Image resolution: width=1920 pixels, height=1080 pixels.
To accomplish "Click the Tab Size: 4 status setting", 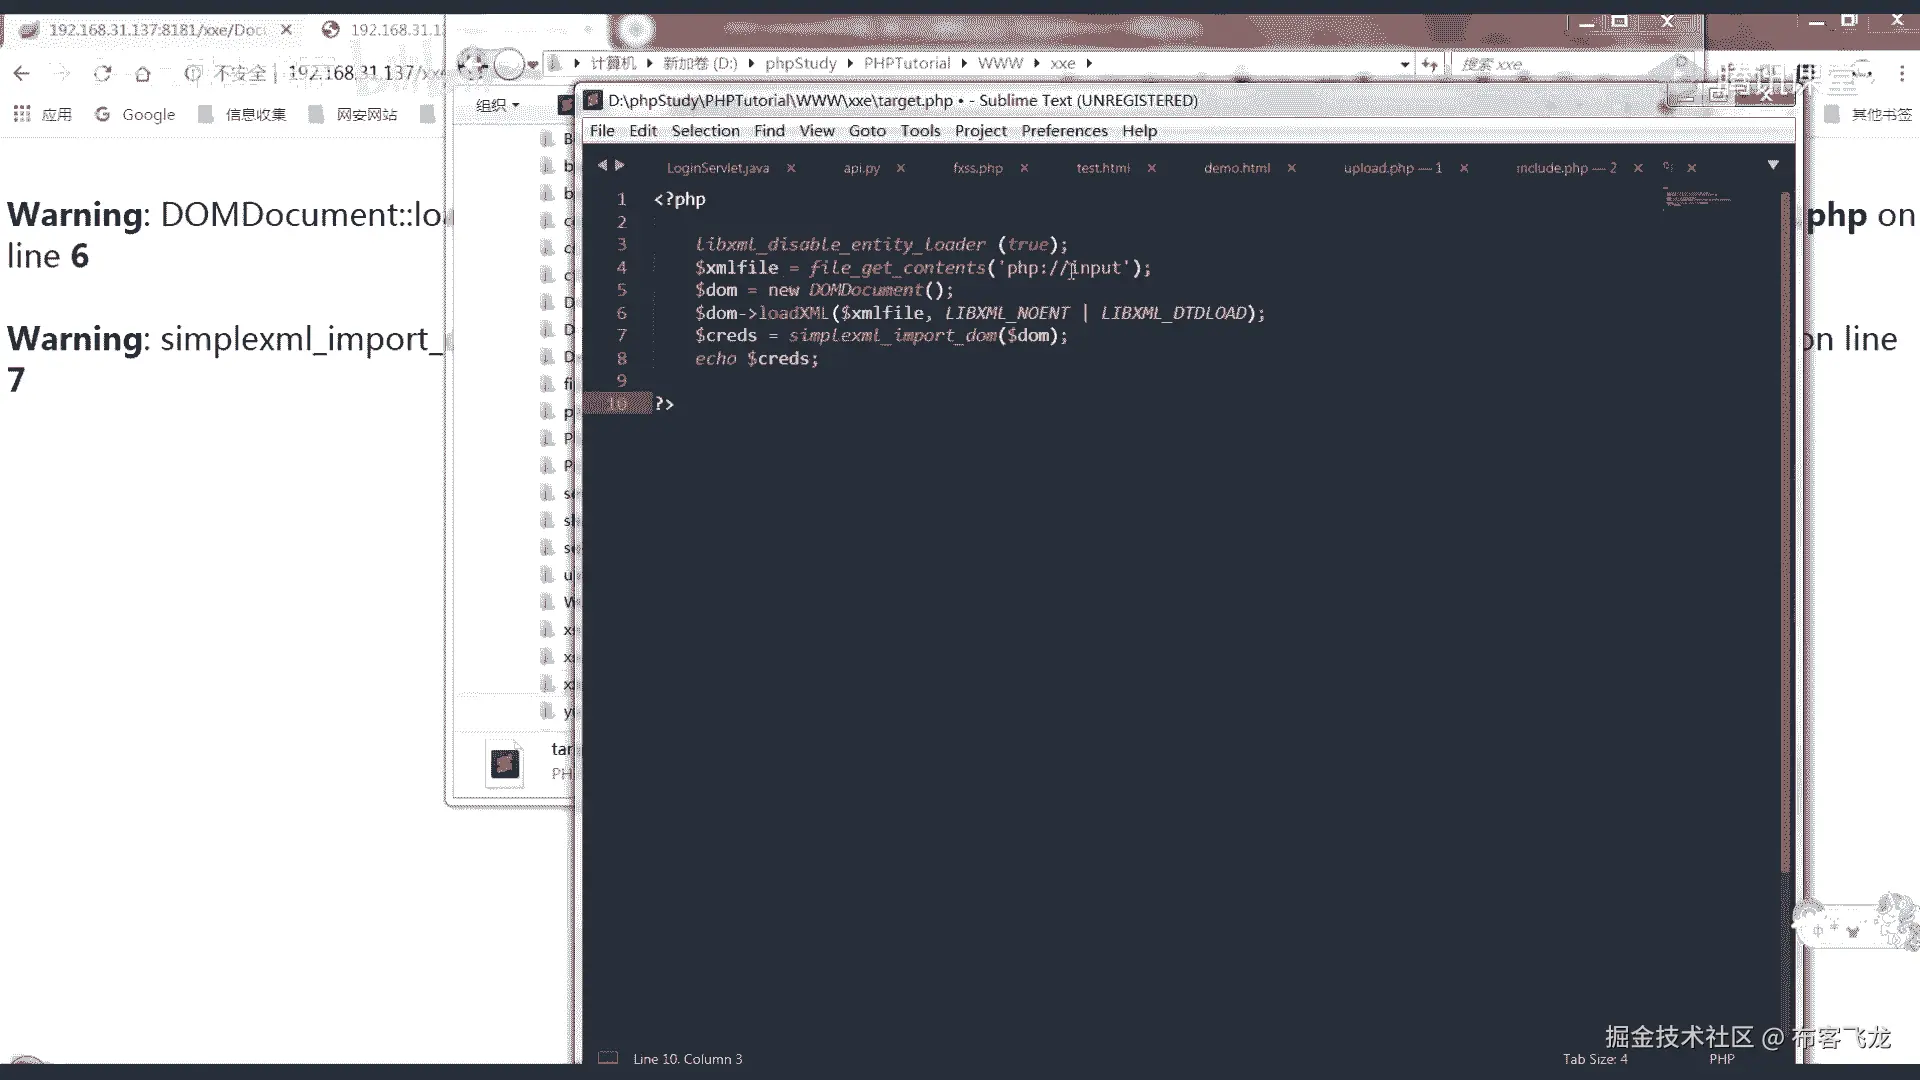I will pyautogui.click(x=1595, y=1059).
